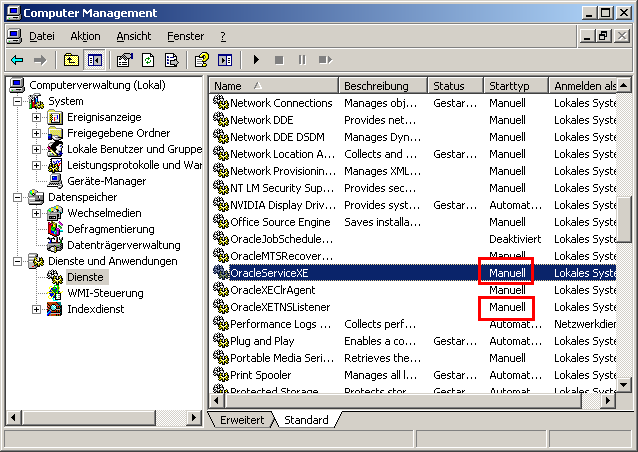Click the Computer Management menu bar icon
638x452 pixels.
14,36
